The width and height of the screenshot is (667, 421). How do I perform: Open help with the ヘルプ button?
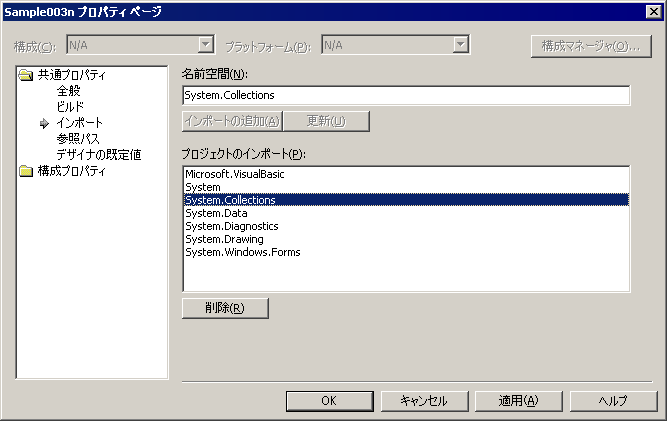613,401
